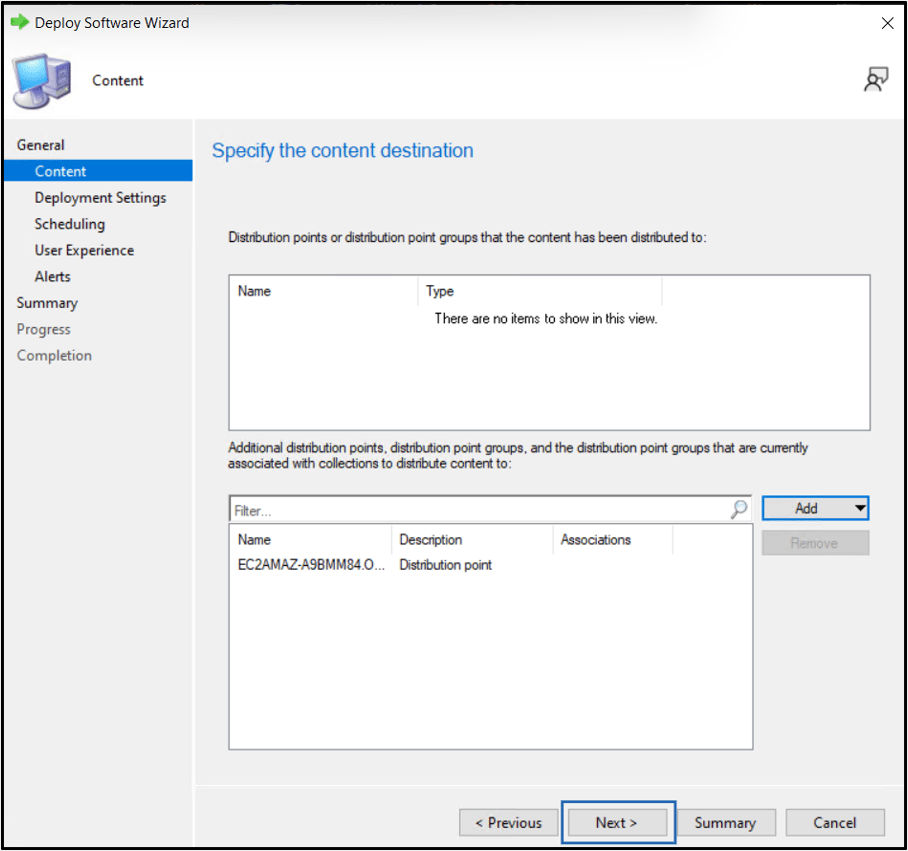The width and height of the screenshot is (908, 851).
Task: Click the search magnifier in Filter box
Action: [x=739, y=509]
